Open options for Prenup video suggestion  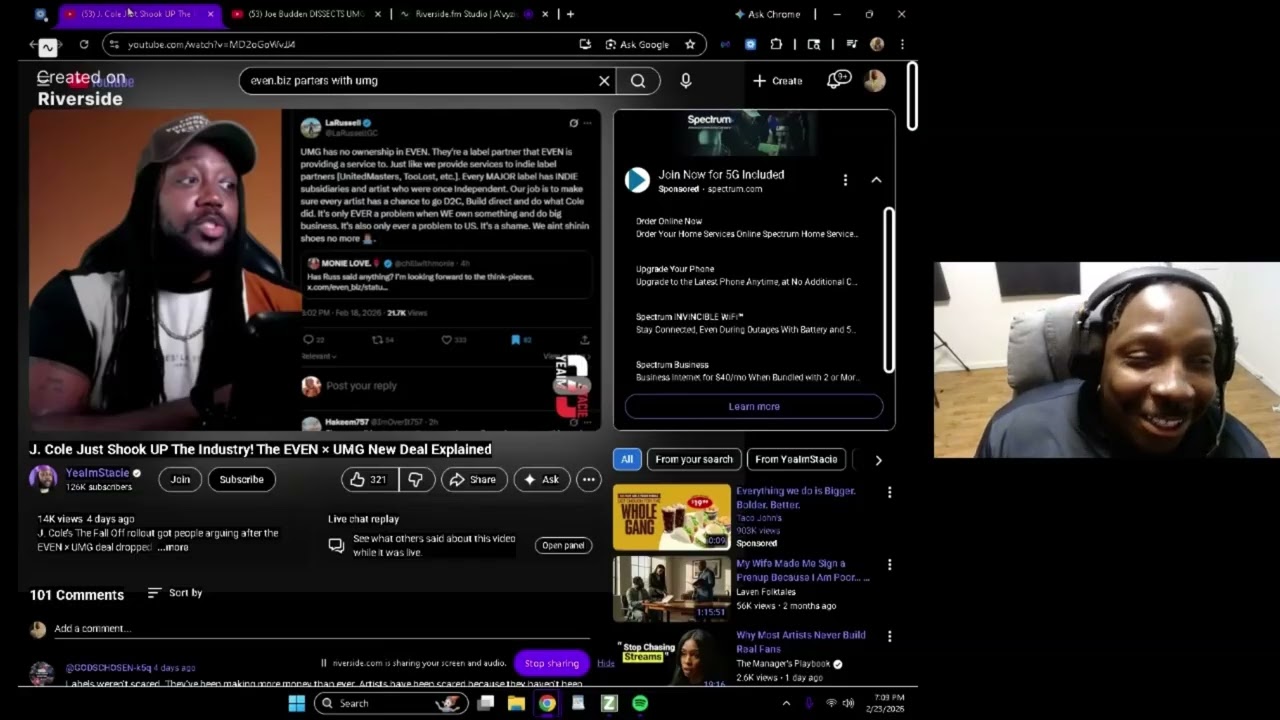point(889,565)
